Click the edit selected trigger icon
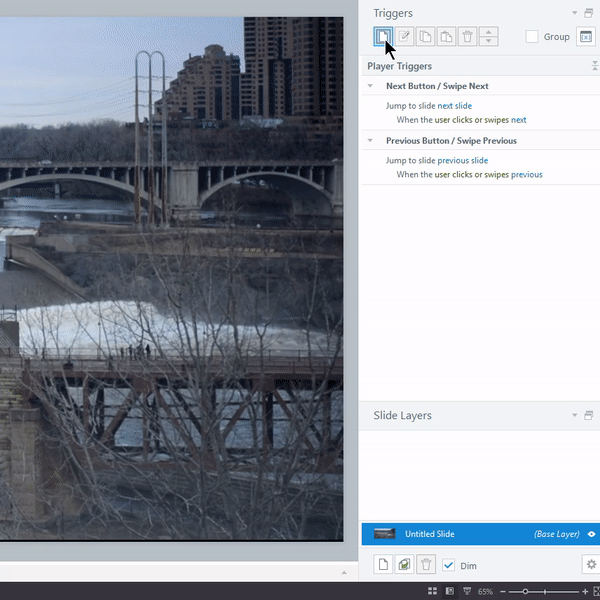Image resolution: width=600 pixels, height=600 pixels. [404, 37]
